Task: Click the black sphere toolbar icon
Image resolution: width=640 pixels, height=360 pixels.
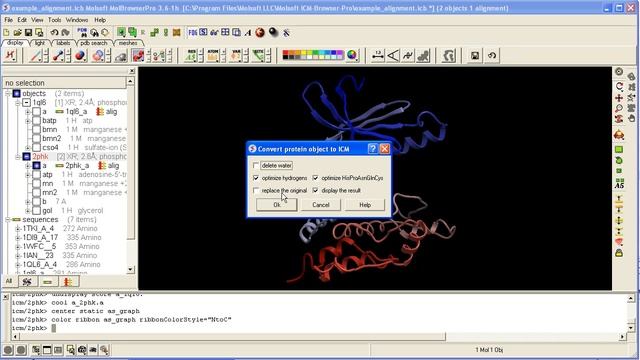Action: coord(273,32)
